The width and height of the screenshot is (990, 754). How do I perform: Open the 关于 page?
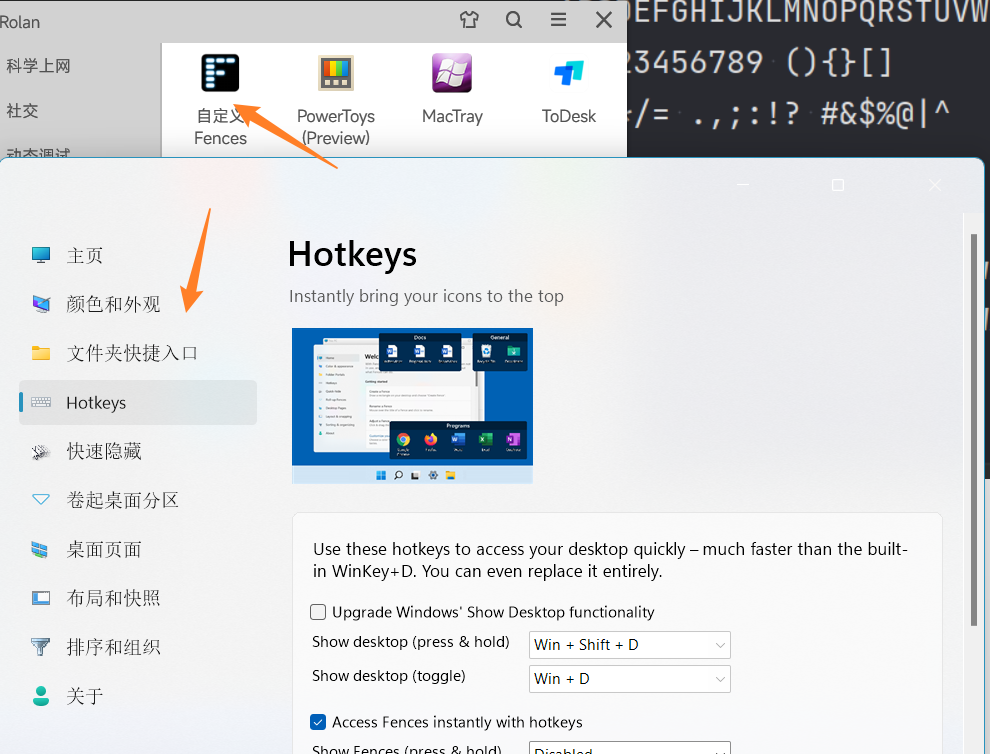[x=138, y=696]
